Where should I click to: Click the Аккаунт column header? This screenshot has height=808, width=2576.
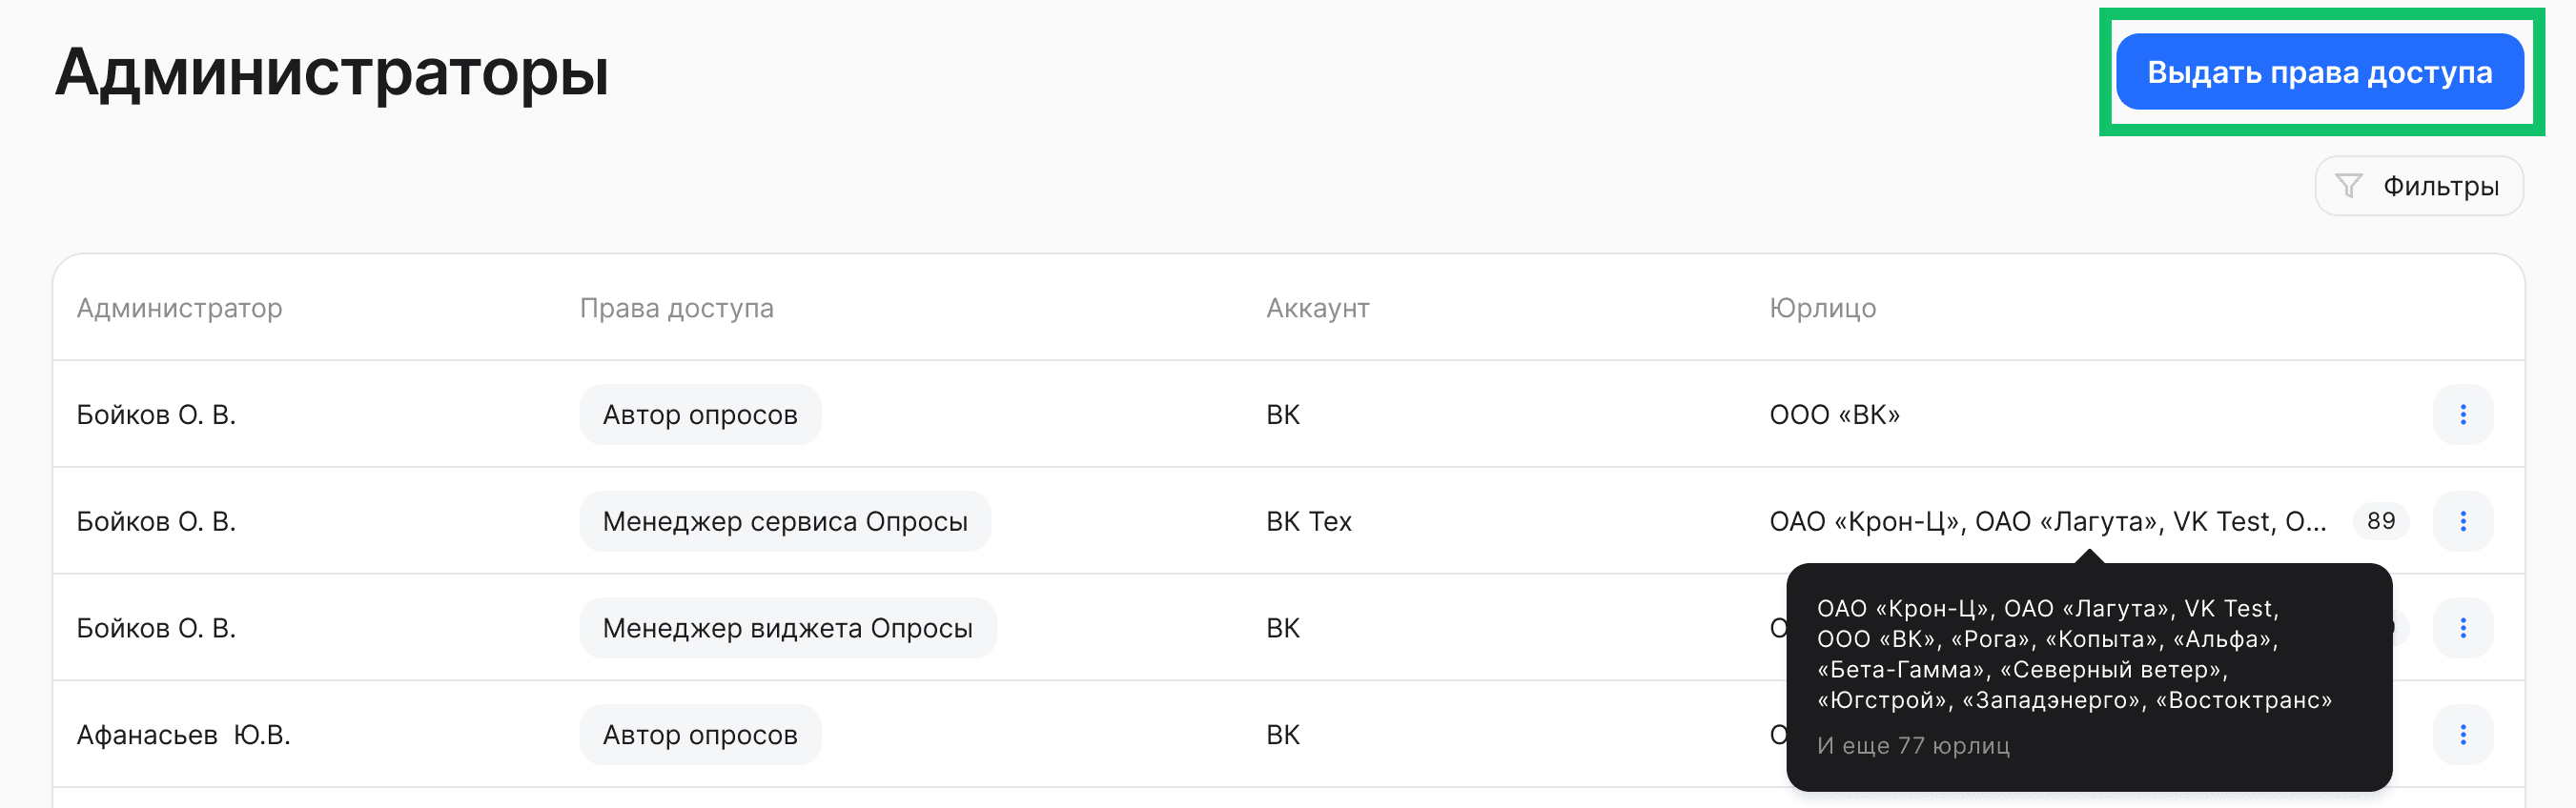pyautogui.click(x=1317, y=308)
